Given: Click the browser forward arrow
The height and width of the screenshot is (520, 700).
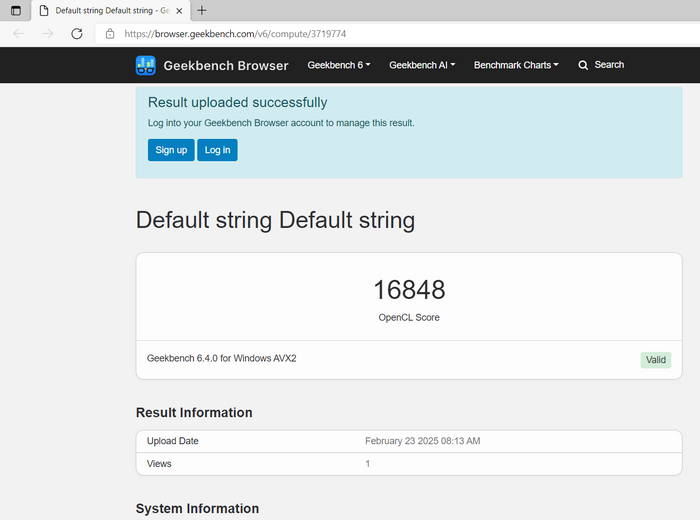Looking at the screenshot, I should coord(47,33).
